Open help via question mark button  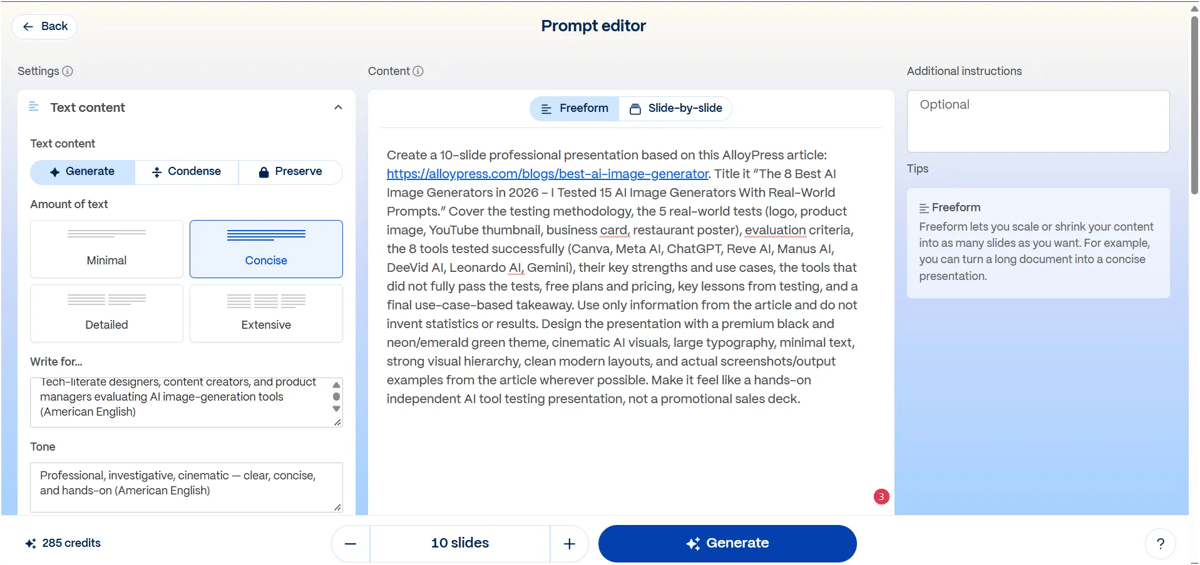pos(1160,544)
